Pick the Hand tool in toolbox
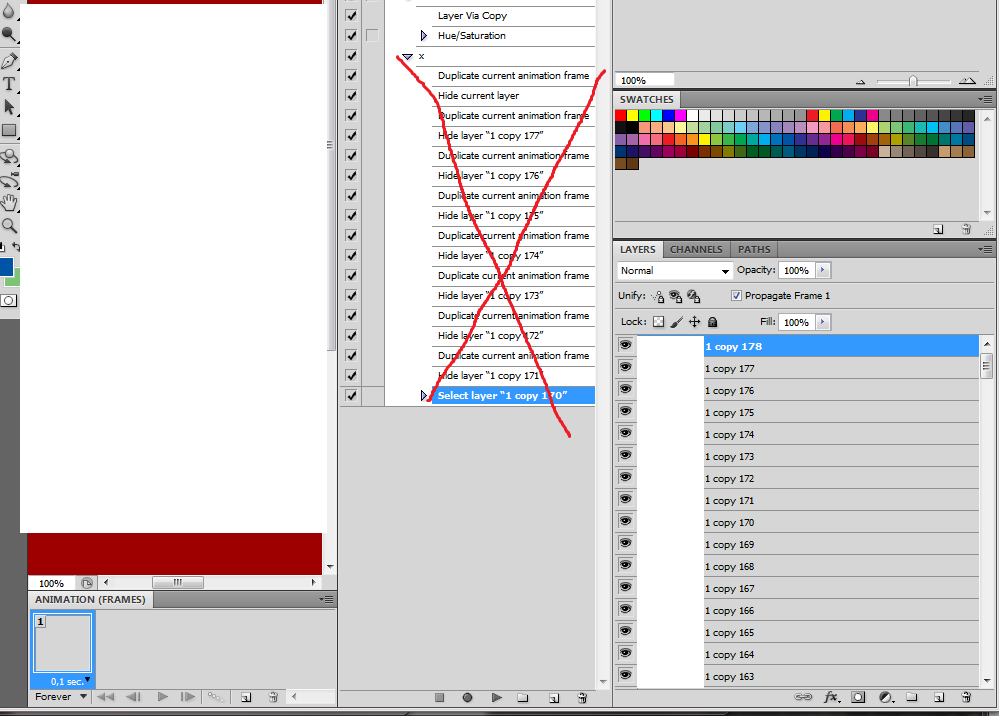The image size is (999, 716). pos(9,203)
